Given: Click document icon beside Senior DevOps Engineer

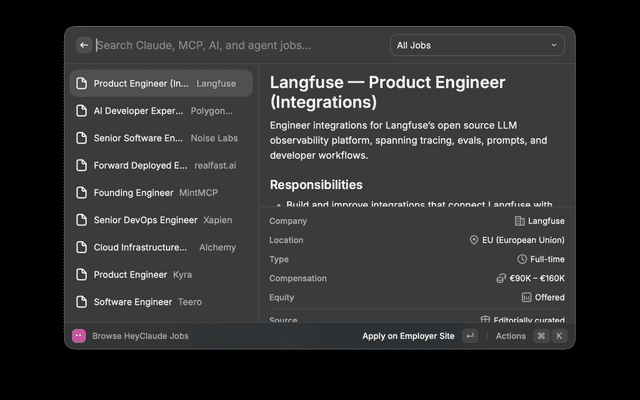Looking at the screenshot, I should (x=82, y=220).
